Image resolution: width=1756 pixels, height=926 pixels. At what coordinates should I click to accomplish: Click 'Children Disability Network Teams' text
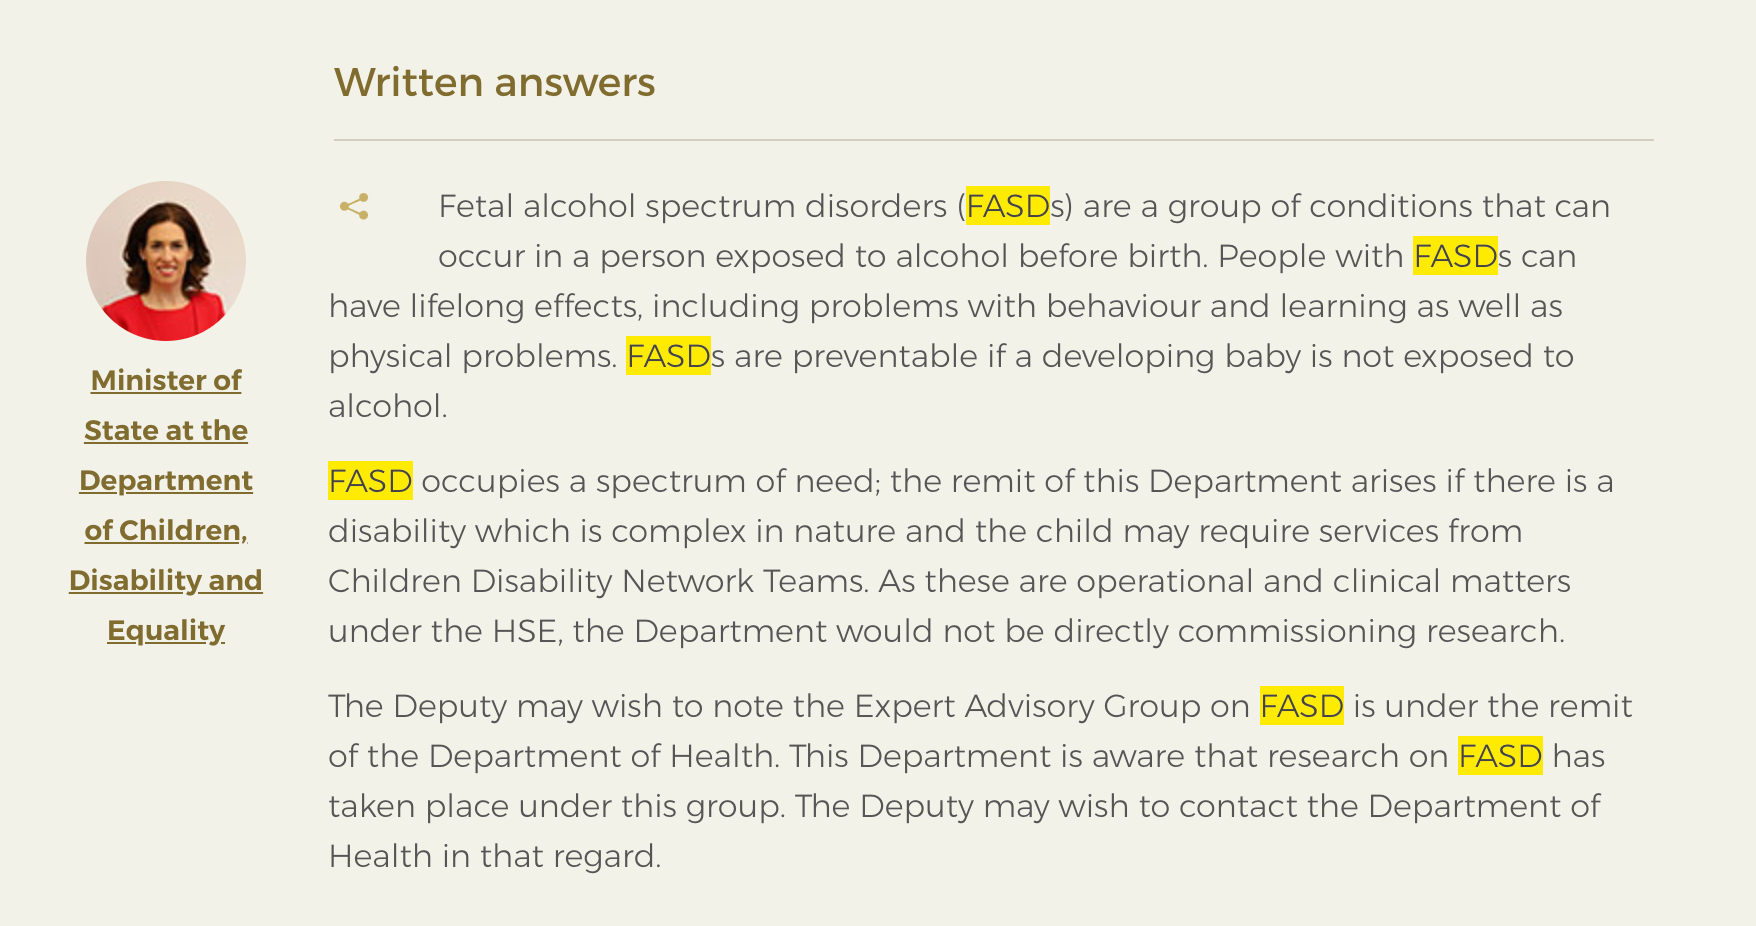[x=595, y=581]
